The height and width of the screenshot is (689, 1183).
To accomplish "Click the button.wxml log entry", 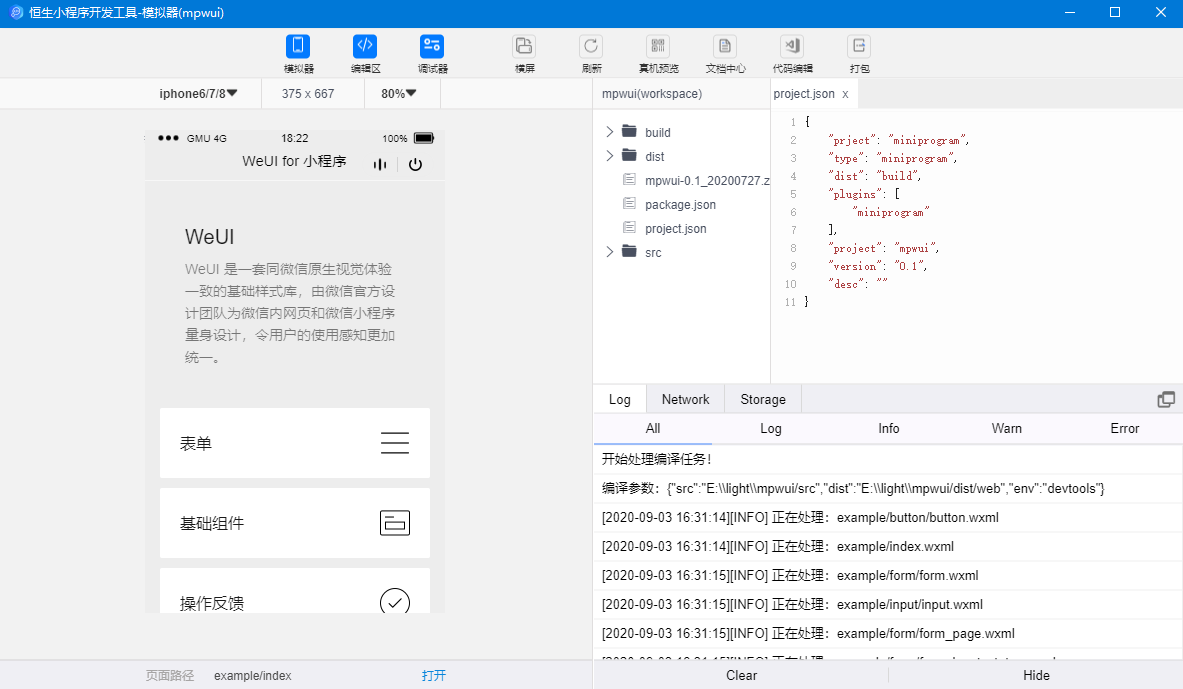I will 887,518.
